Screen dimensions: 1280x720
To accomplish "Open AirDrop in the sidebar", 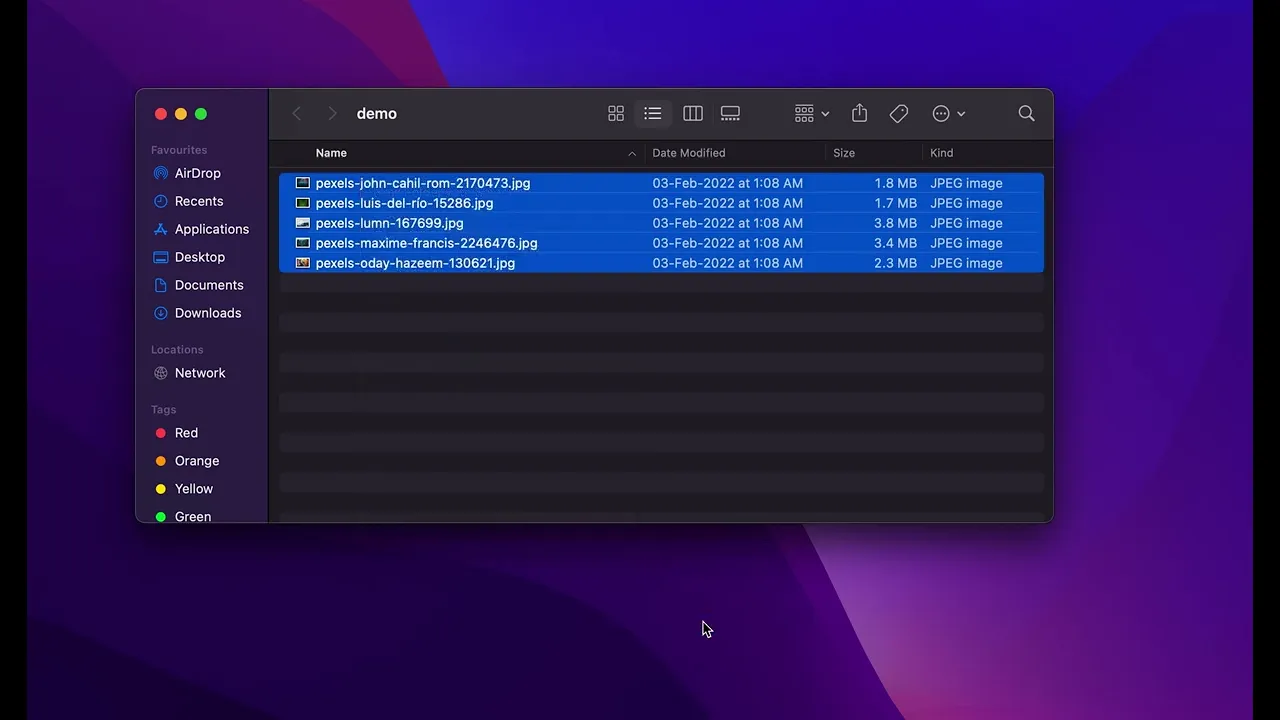I will [x=198, y=173].
